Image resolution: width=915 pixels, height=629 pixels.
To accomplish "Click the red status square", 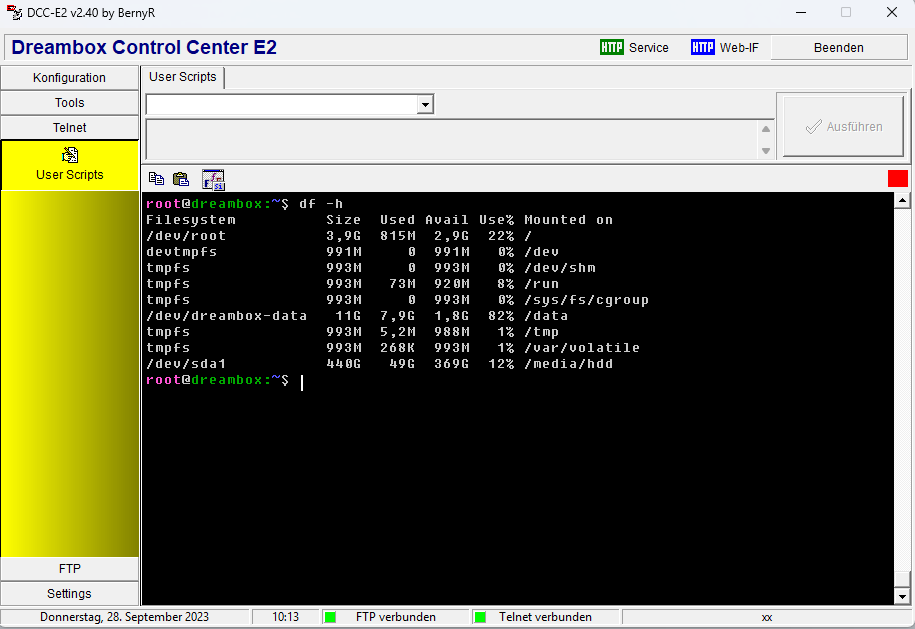I will (897, 178).
